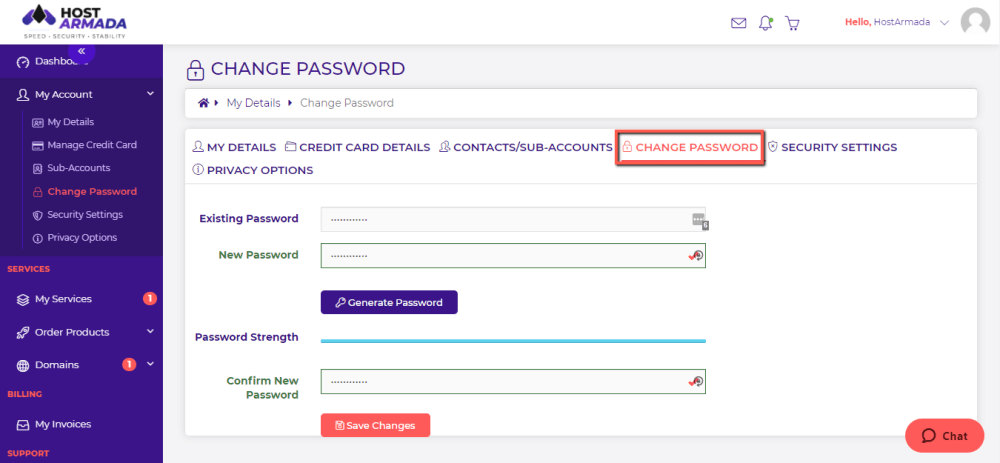Switch to the My Details tab
The height and width of the screenshot is (463, 1000).
234,147
